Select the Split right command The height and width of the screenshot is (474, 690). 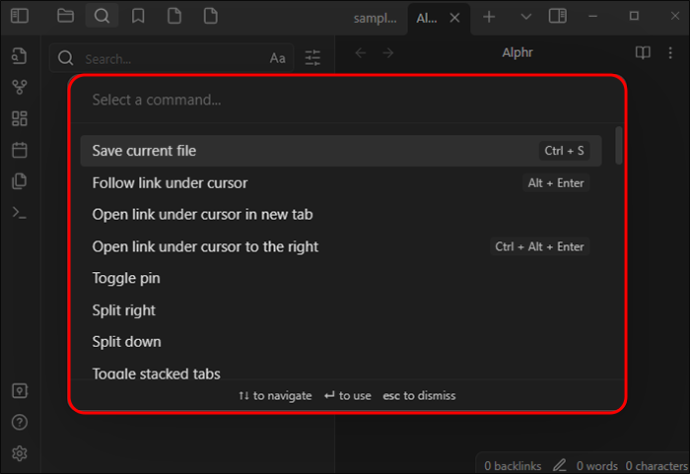[341, 310]
